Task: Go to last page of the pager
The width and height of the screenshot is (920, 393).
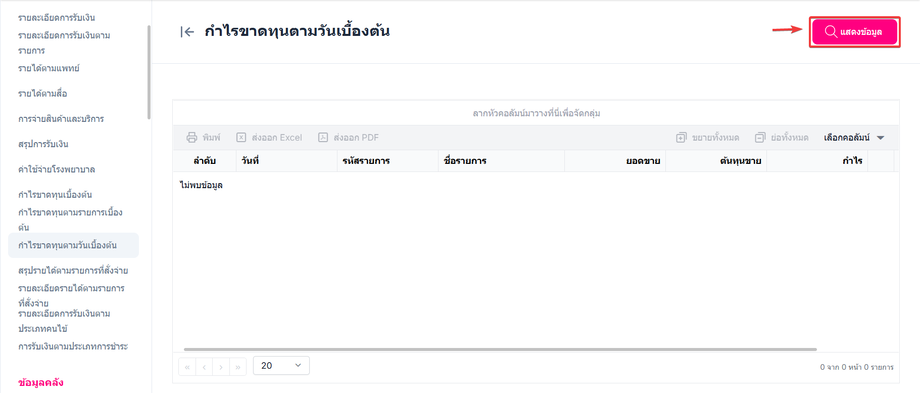Action: (x=238, y=367)
